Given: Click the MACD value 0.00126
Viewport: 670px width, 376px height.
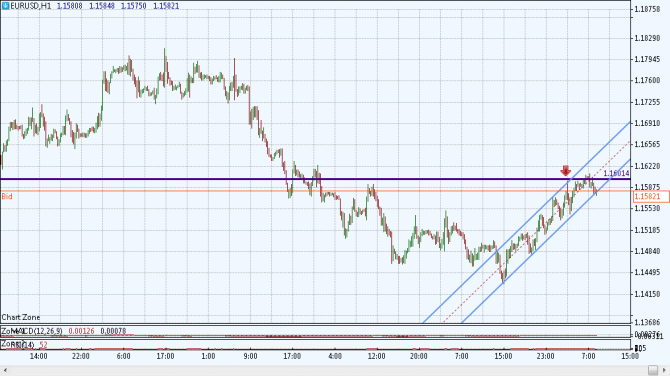Looking at the screenshot, I should tap(82, 331).
